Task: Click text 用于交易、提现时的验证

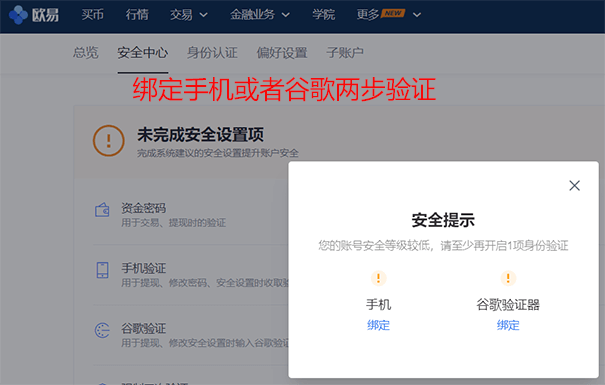Action: 174,223
